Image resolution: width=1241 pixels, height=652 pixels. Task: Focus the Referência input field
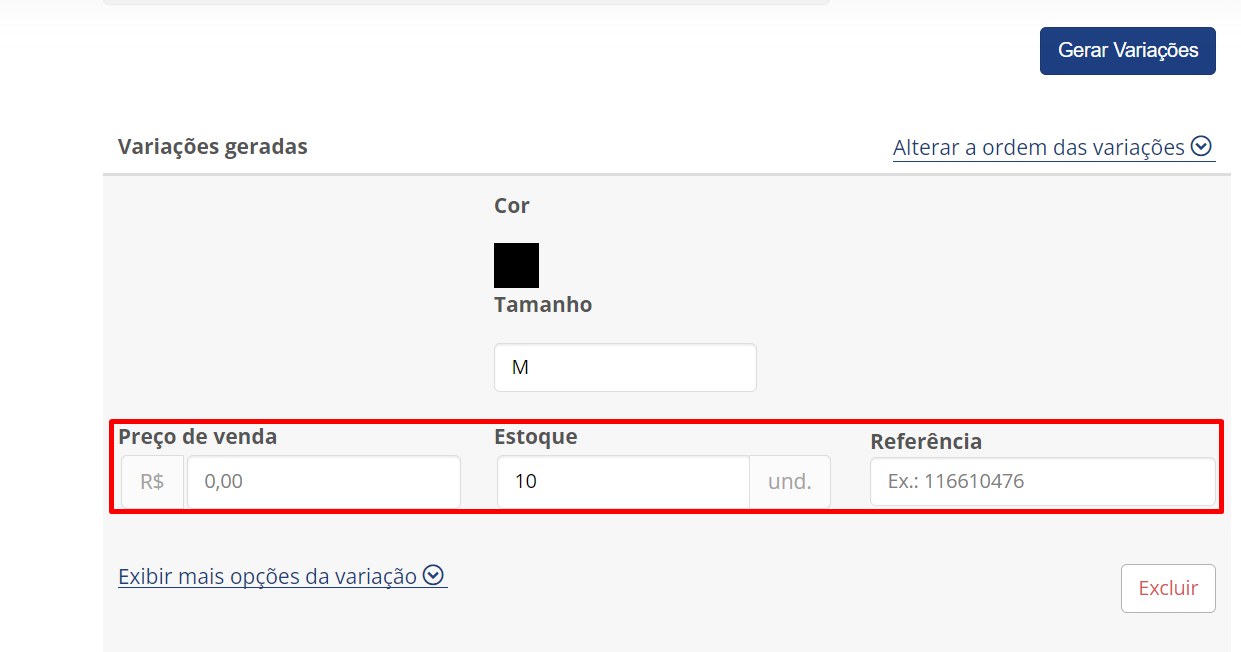(1043, 481)
